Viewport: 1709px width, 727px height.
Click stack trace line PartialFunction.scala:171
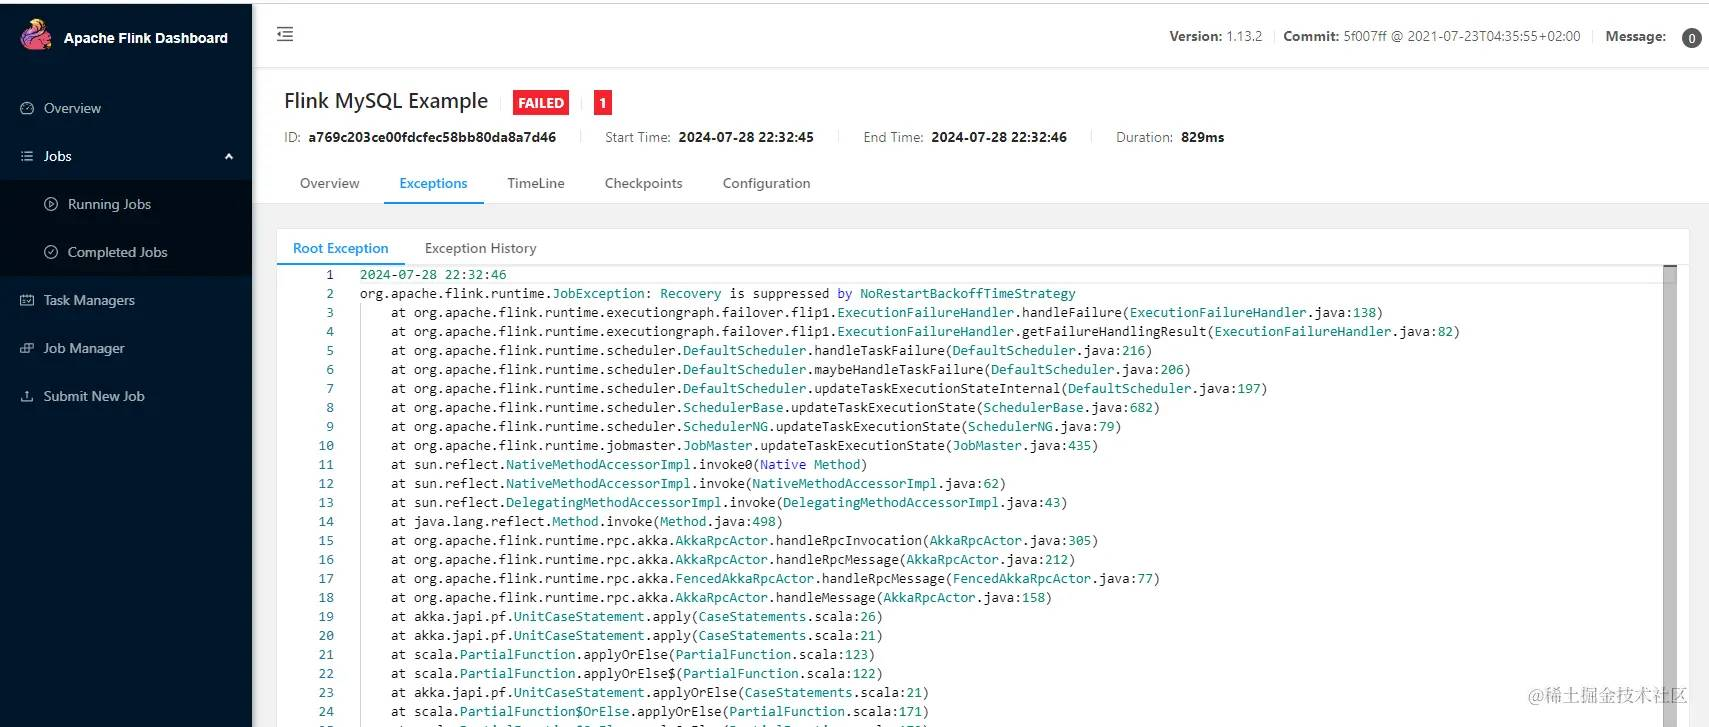coord(660,711)
